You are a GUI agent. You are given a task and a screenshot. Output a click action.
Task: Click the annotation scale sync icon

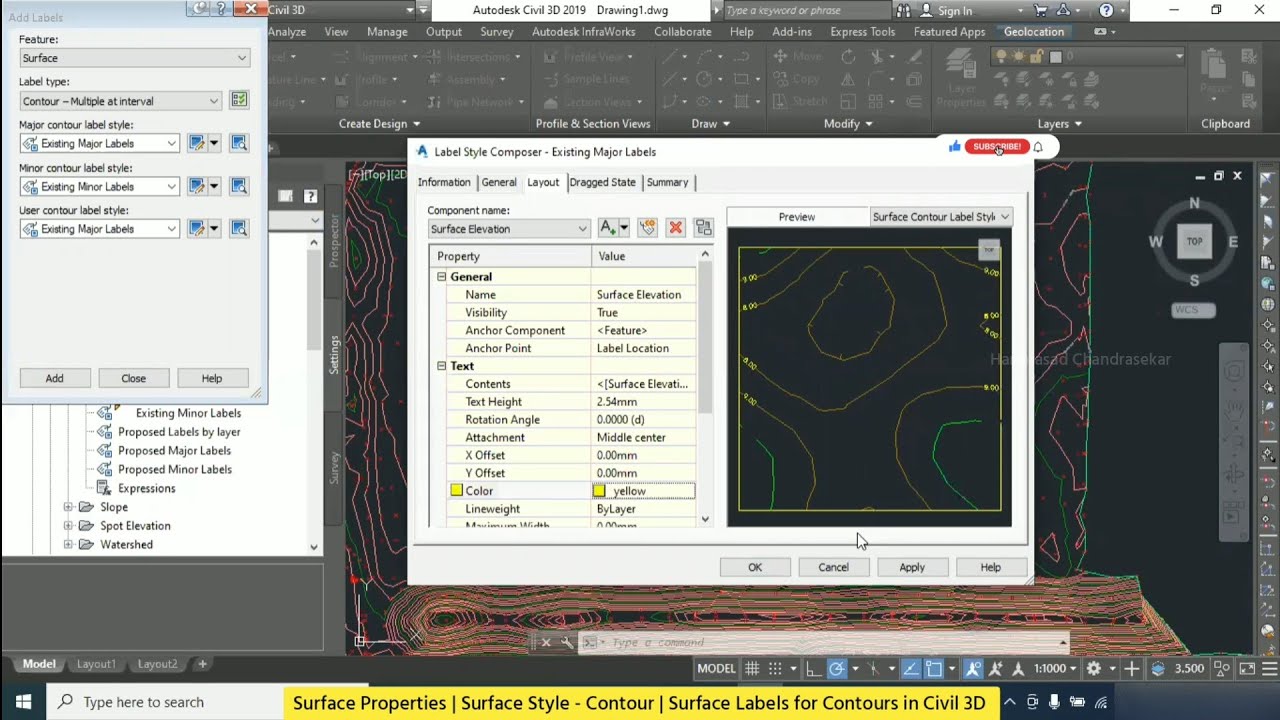coord(1018,668)
